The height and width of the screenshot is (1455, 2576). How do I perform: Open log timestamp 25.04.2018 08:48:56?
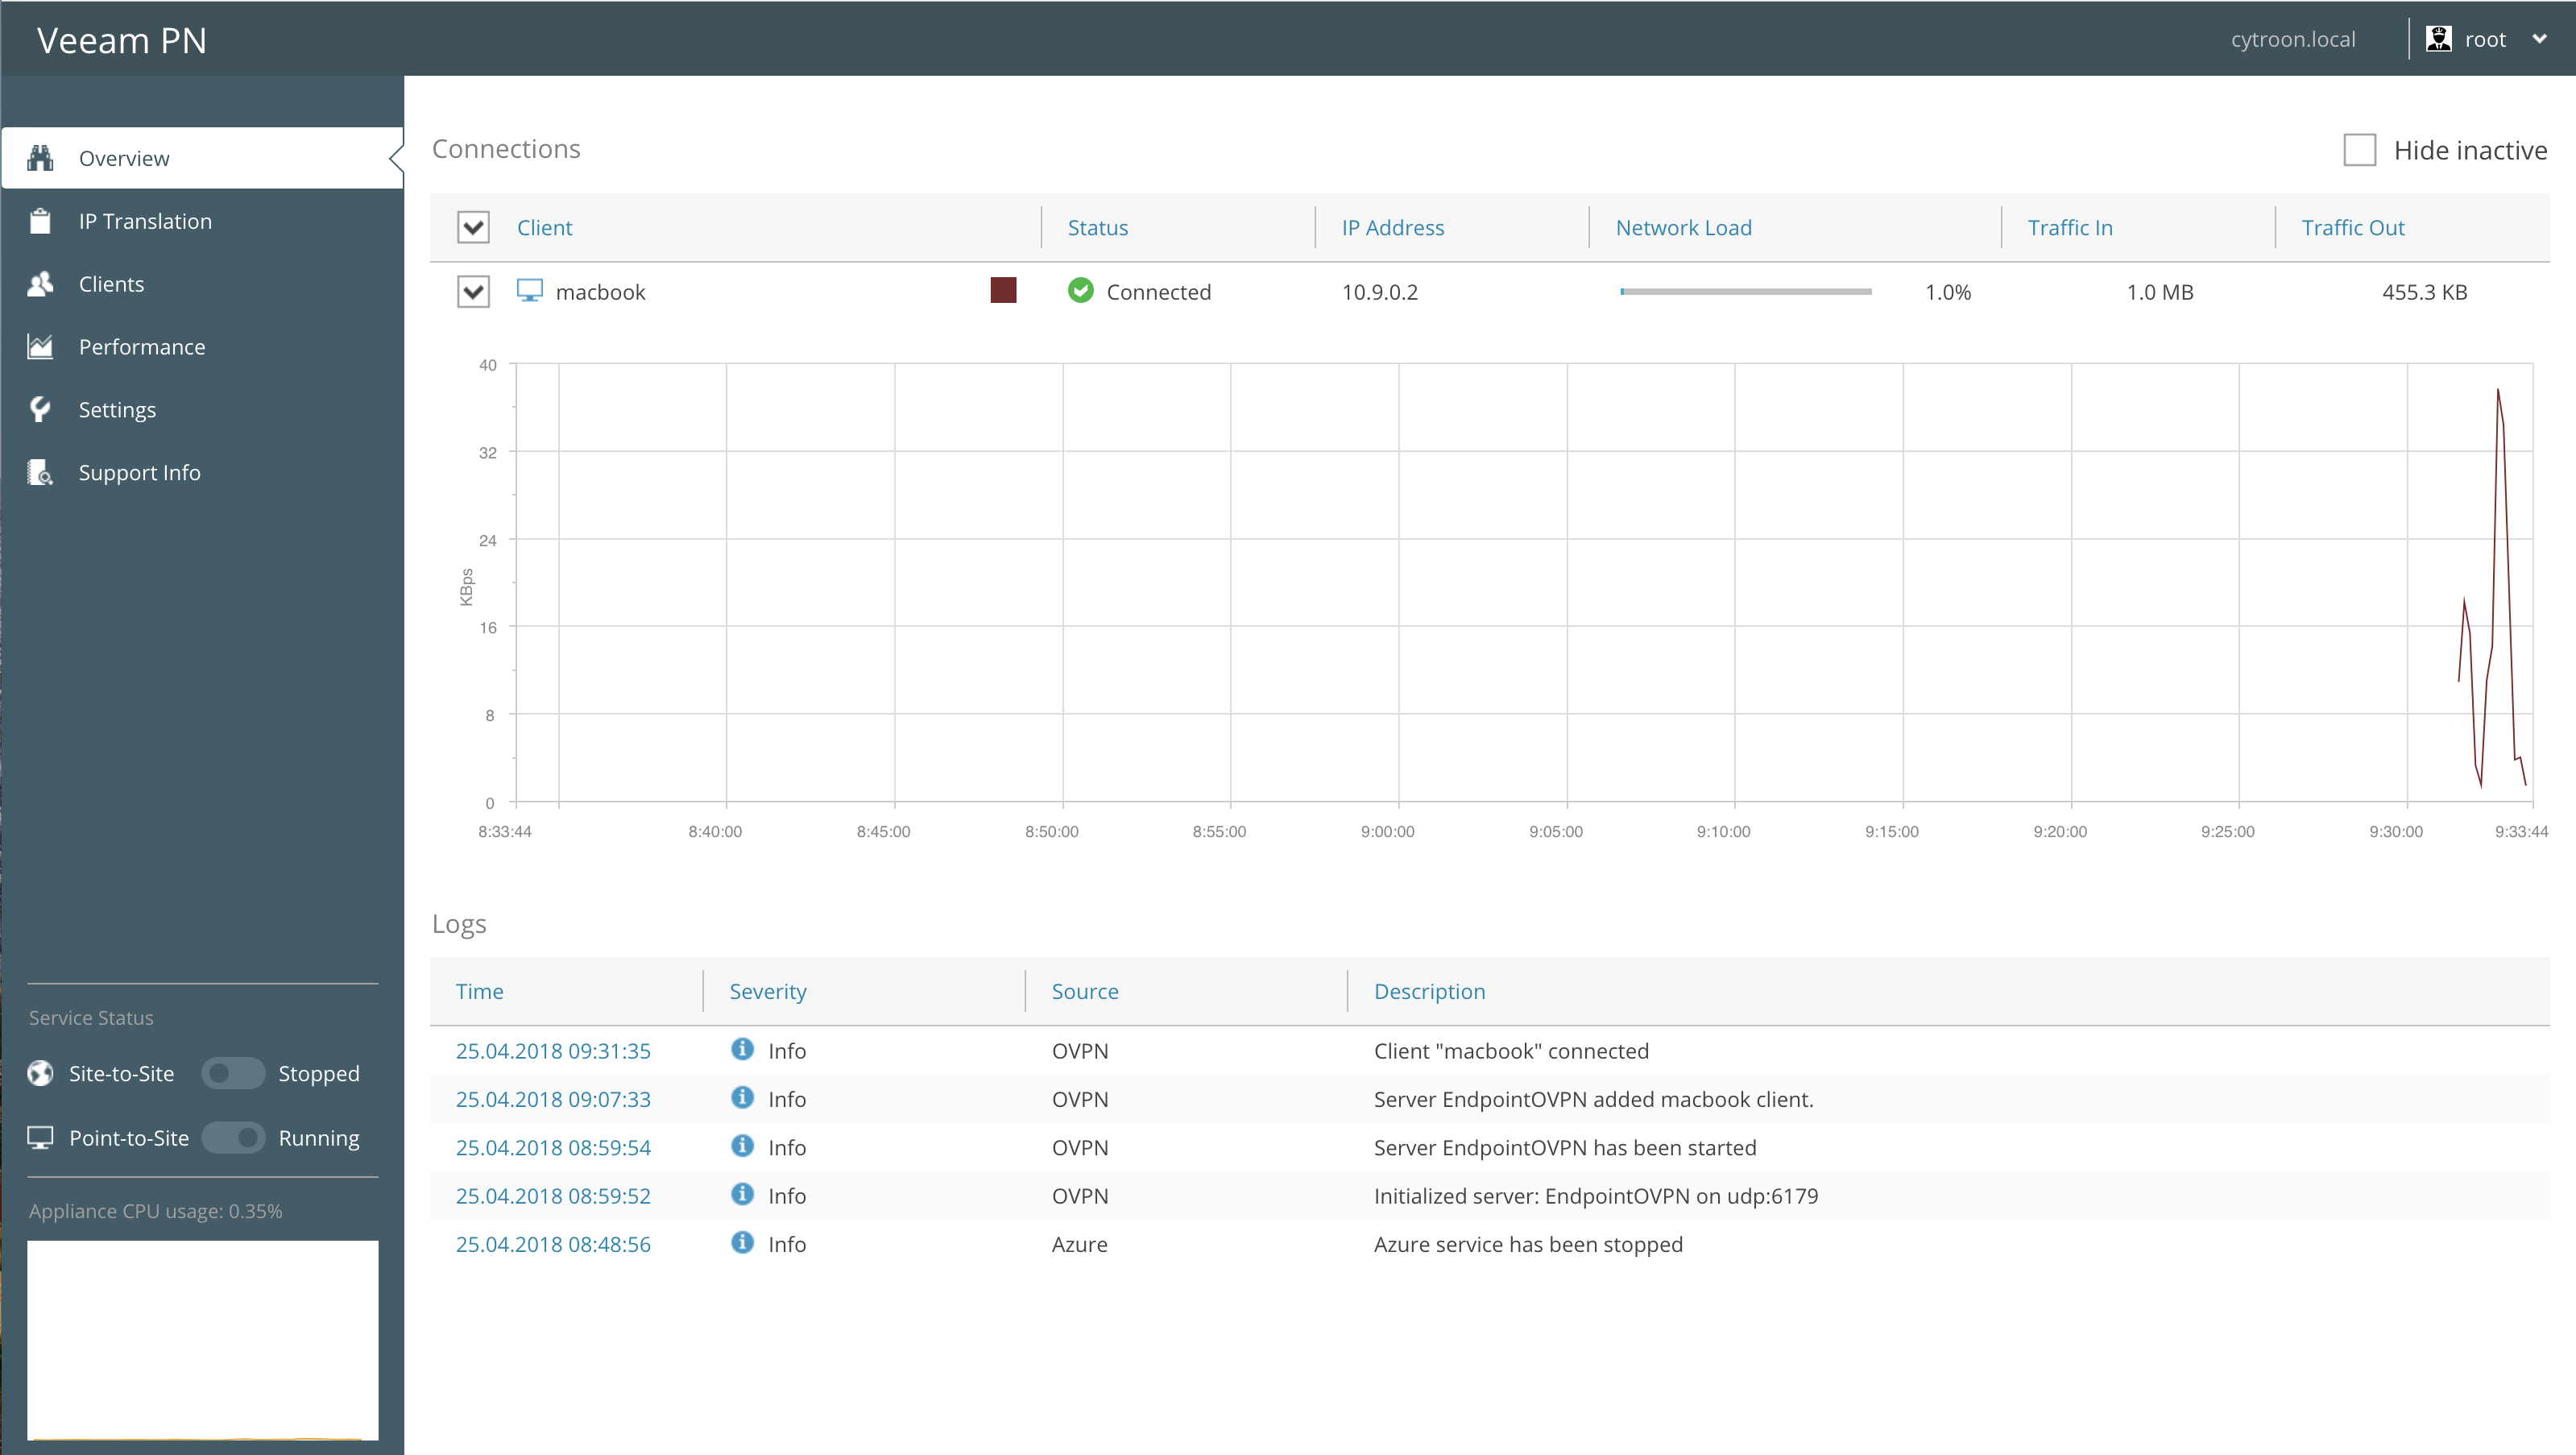point(553,1244)
